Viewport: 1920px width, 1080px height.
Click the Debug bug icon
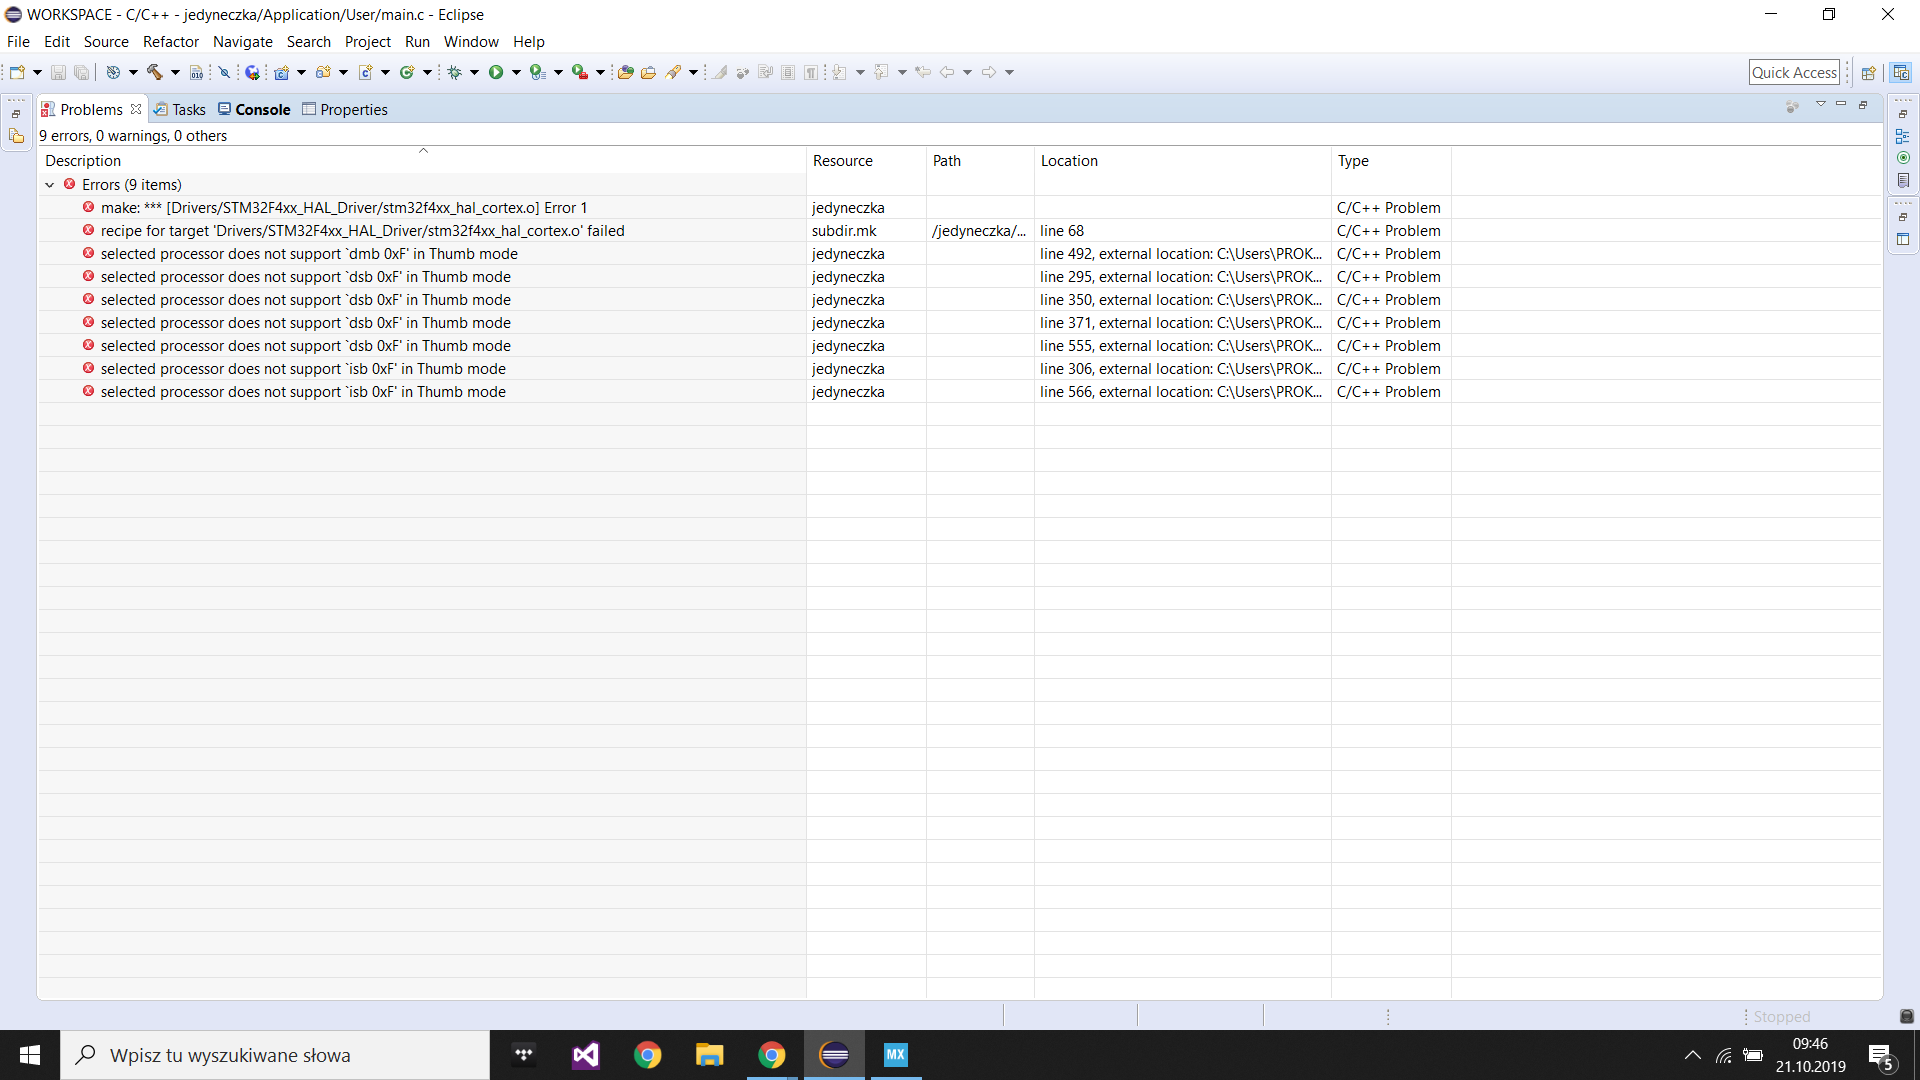pyautogui.click(x=454, y=72)
